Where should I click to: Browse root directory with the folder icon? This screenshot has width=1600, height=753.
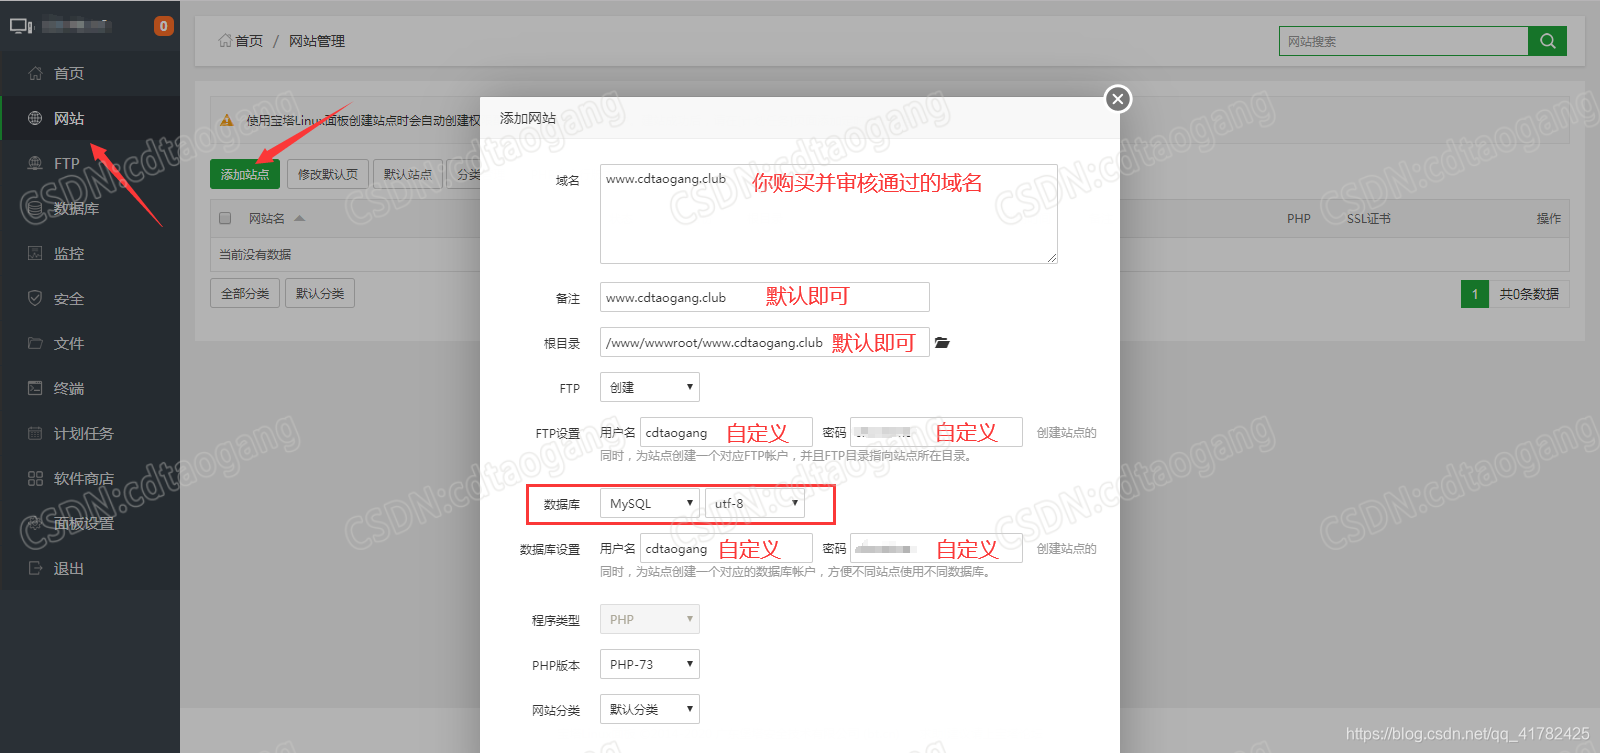(x=942, y=343)
